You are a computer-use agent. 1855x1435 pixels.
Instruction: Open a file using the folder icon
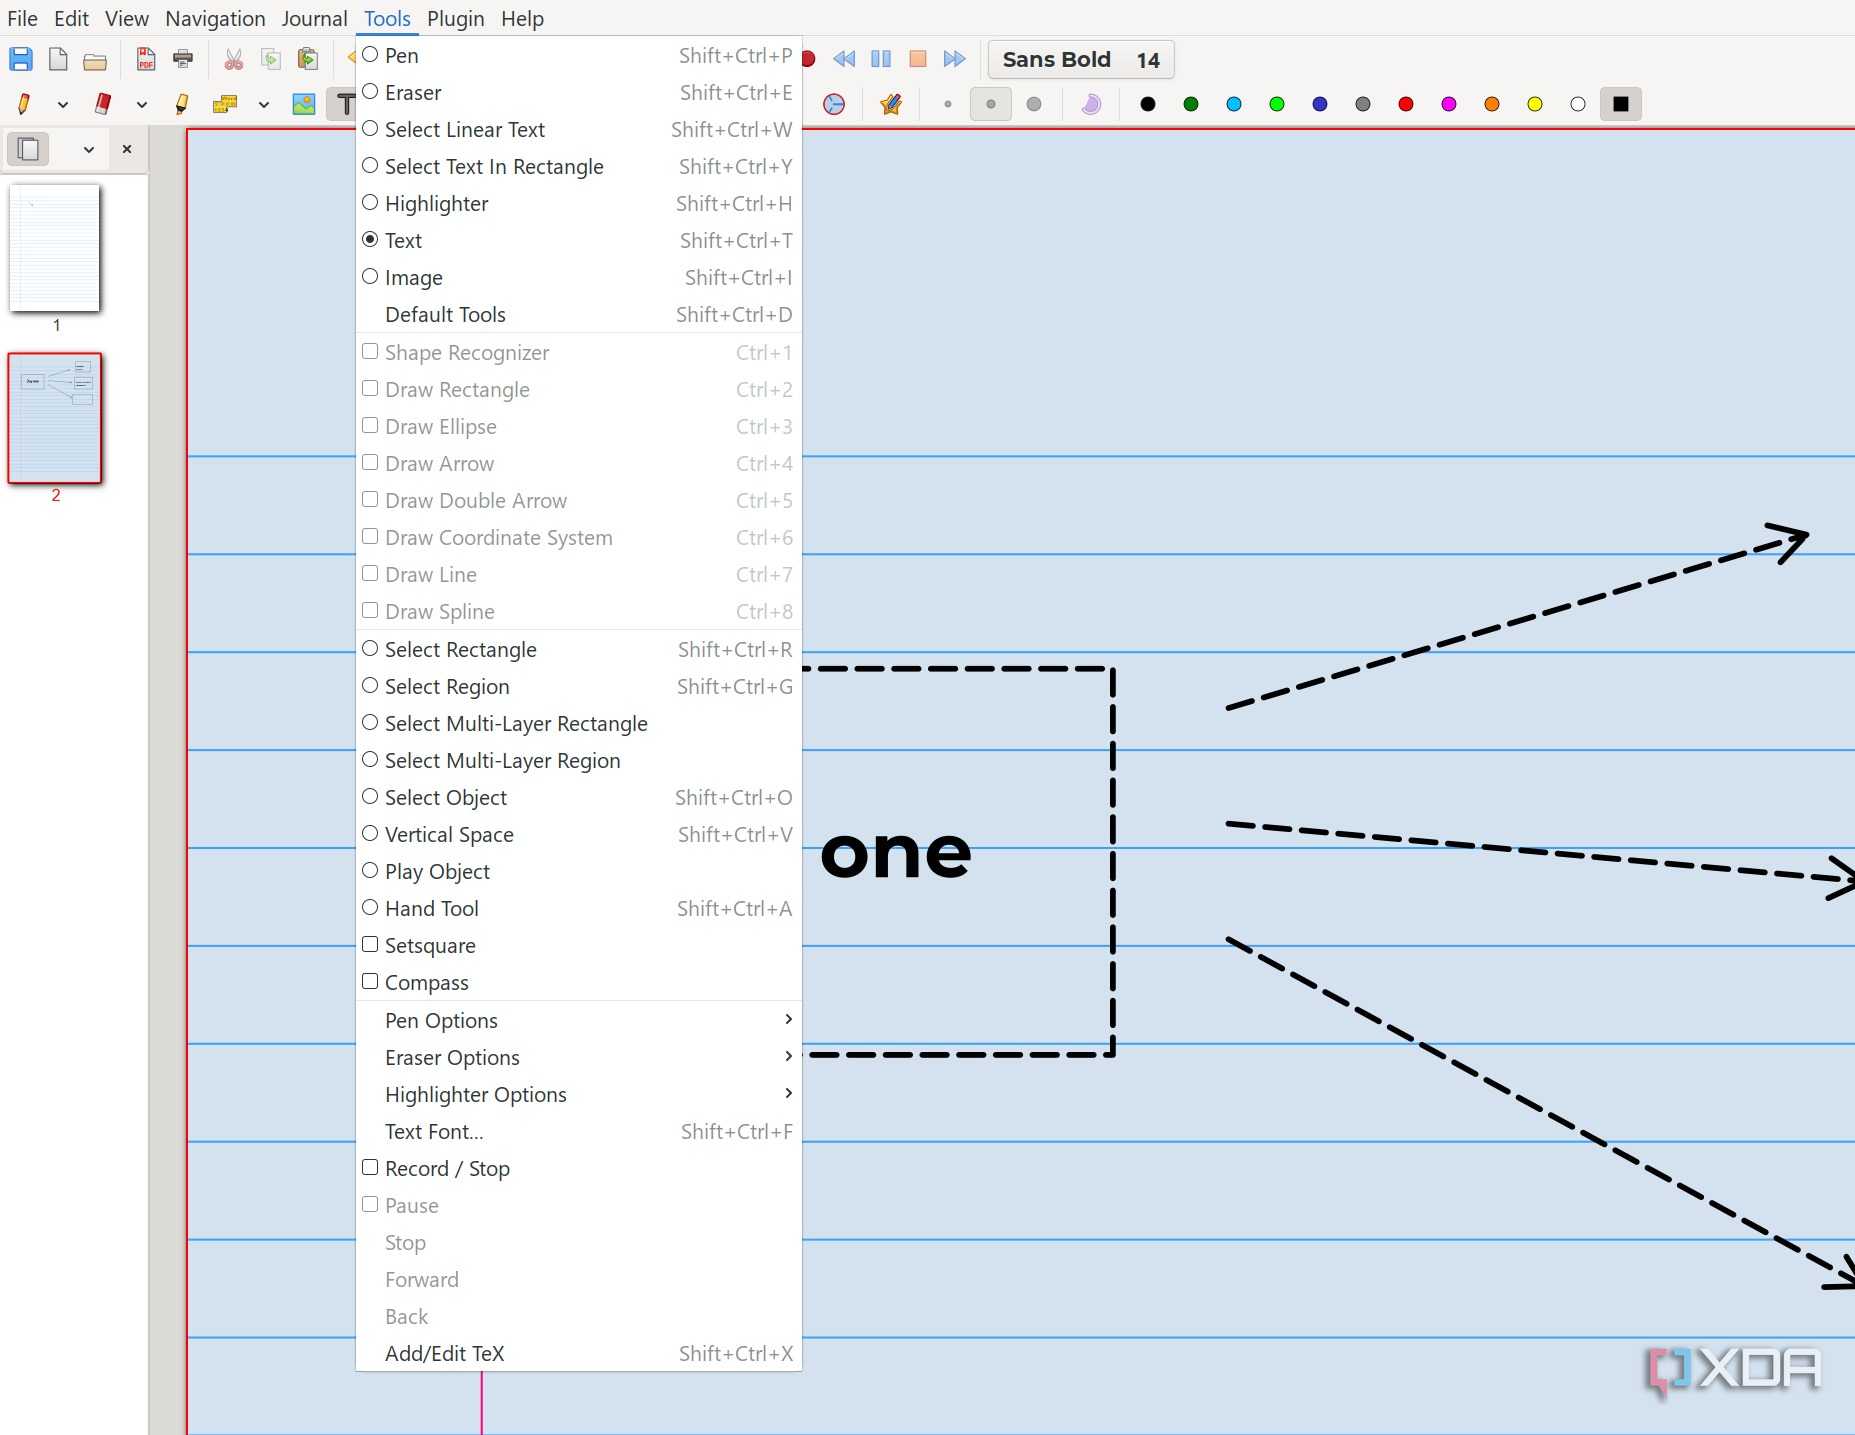95,60
